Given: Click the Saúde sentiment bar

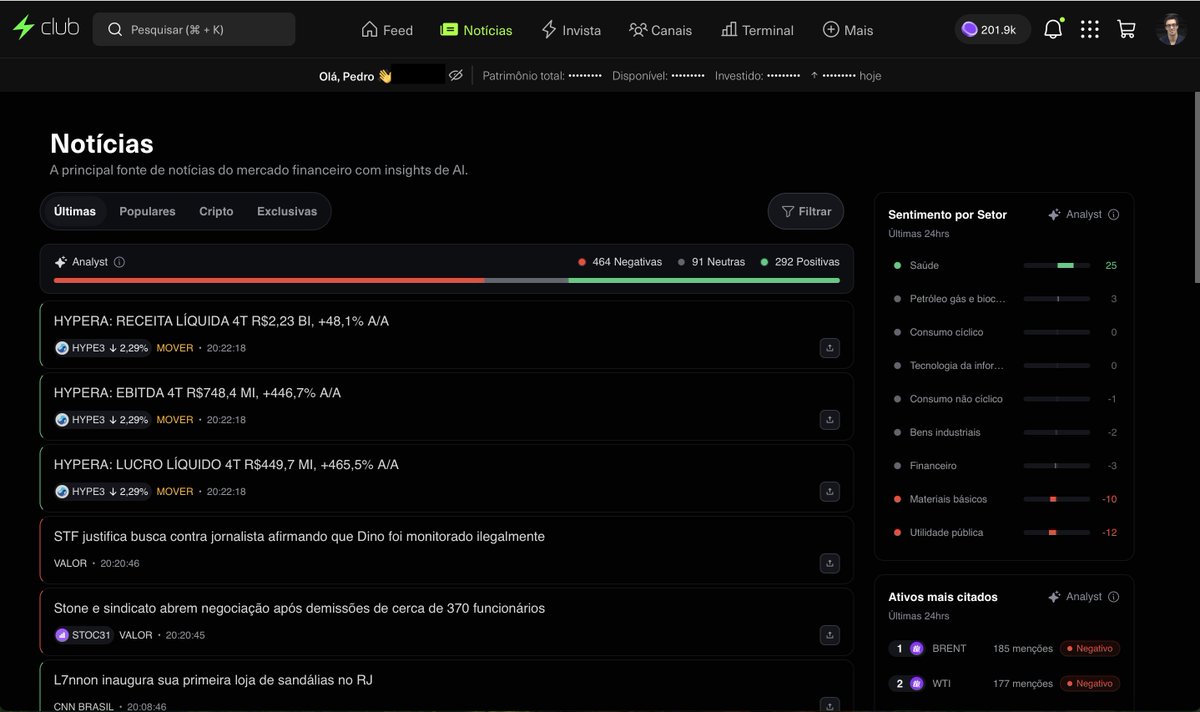Looking at the screenshot, I should (1057, 265).
